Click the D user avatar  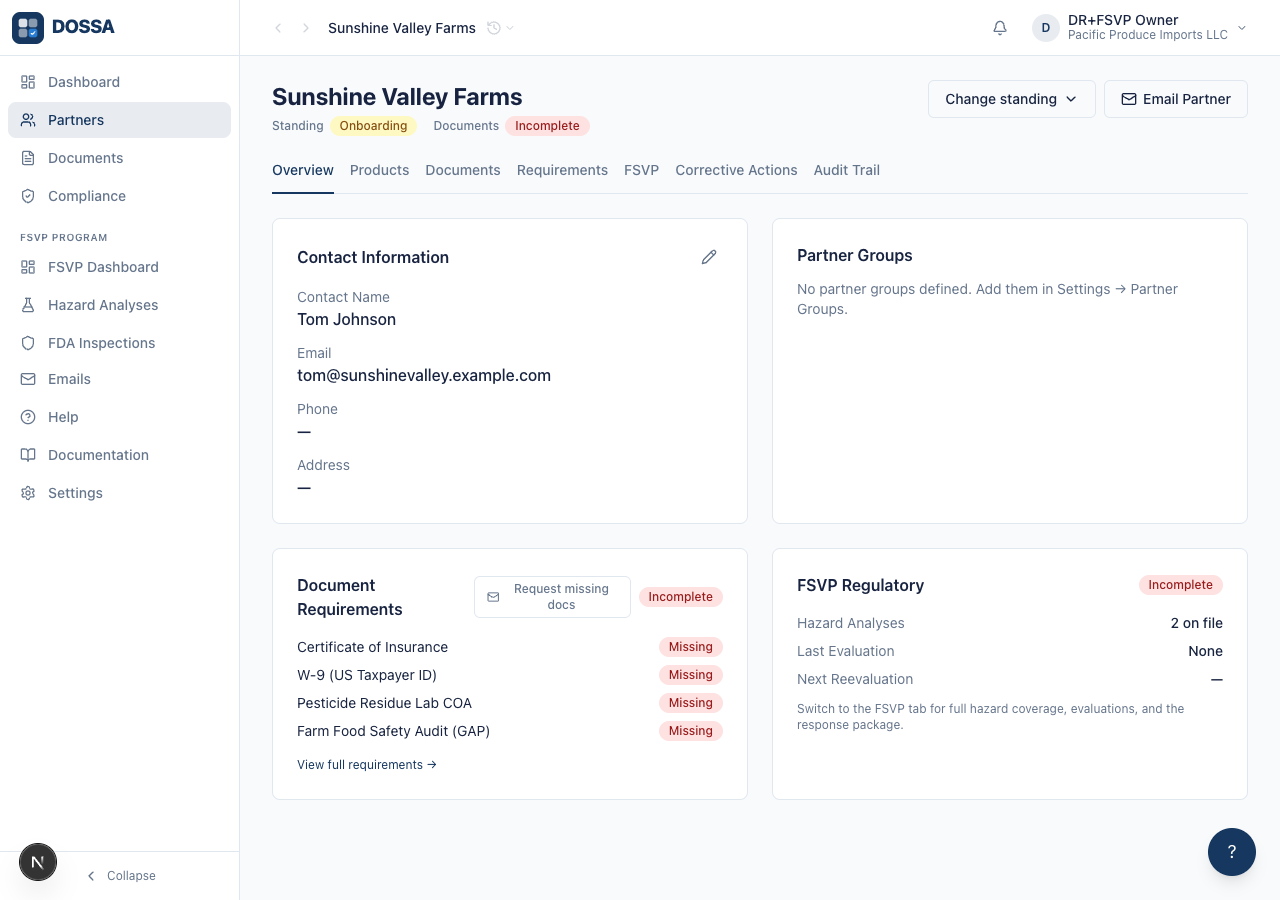click(1046, 28)
